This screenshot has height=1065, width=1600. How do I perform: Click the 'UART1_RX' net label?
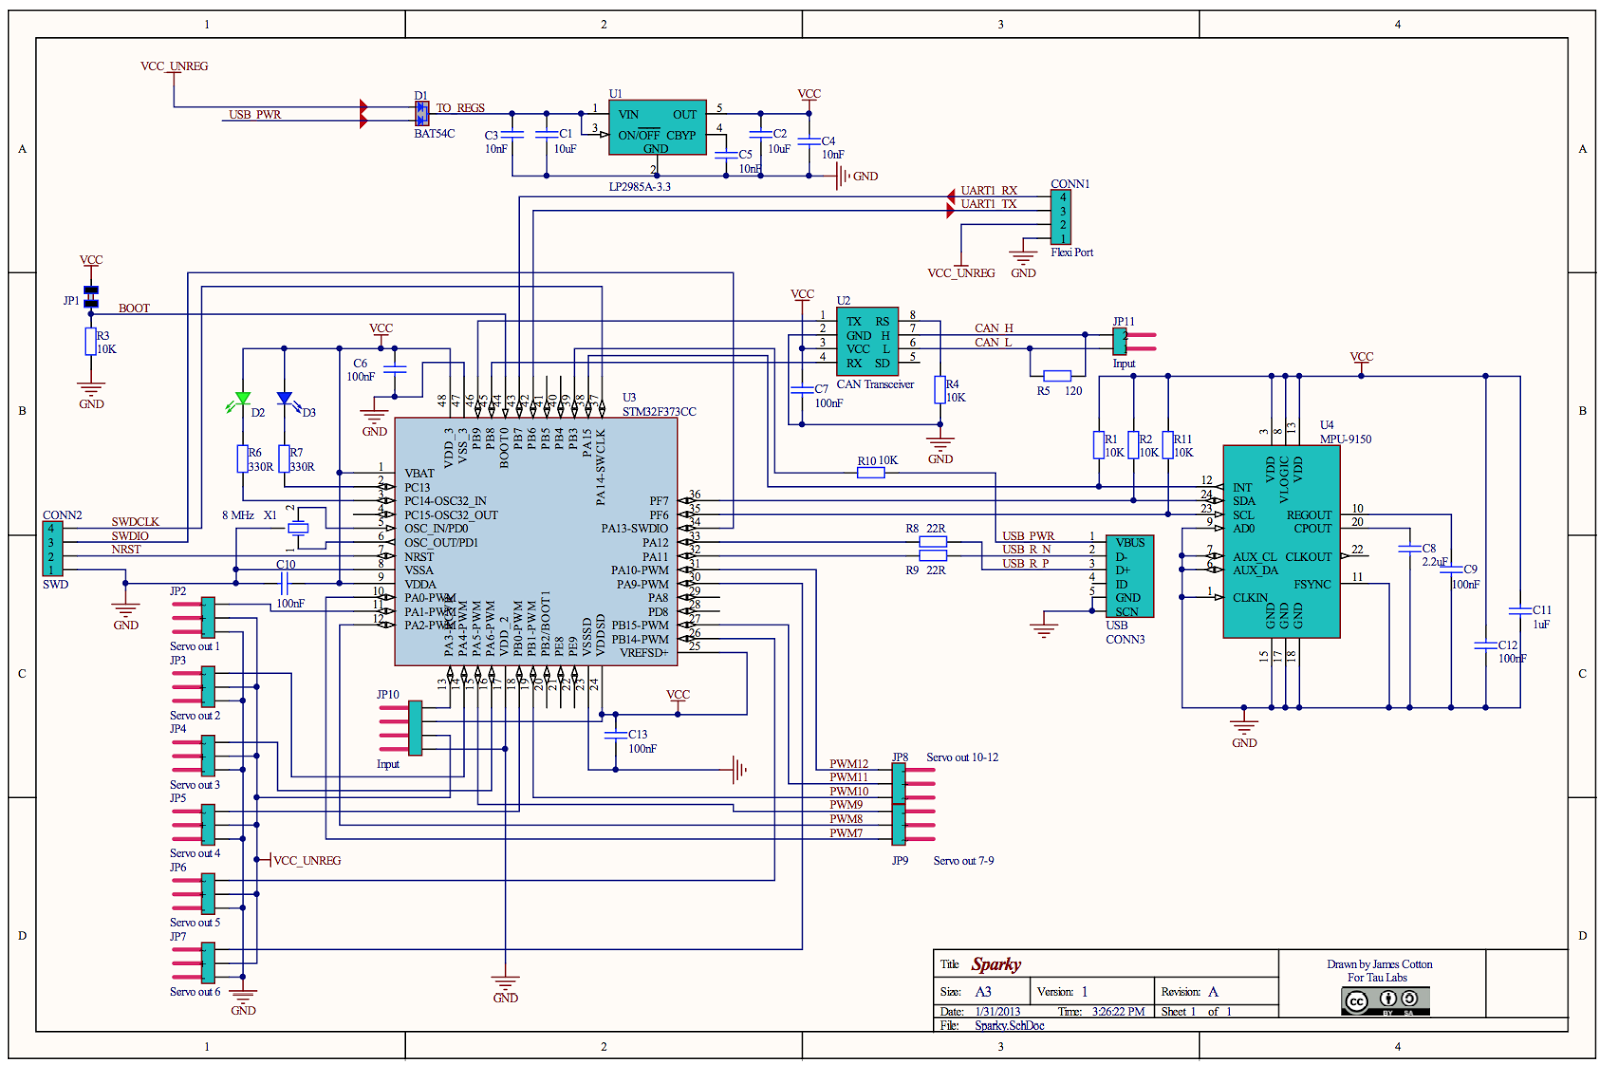[989, 190]
